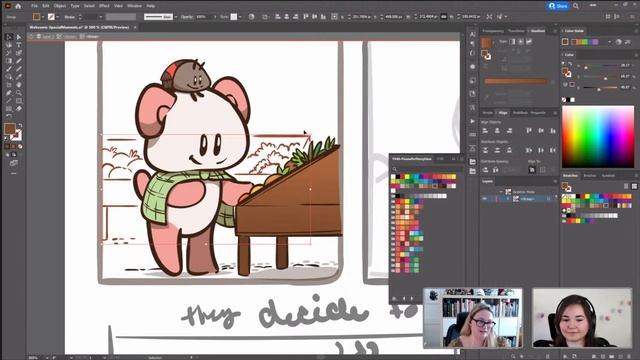Select the Hand tool
This screenshot has width=640, height=360.
click(x=19, y=85)
